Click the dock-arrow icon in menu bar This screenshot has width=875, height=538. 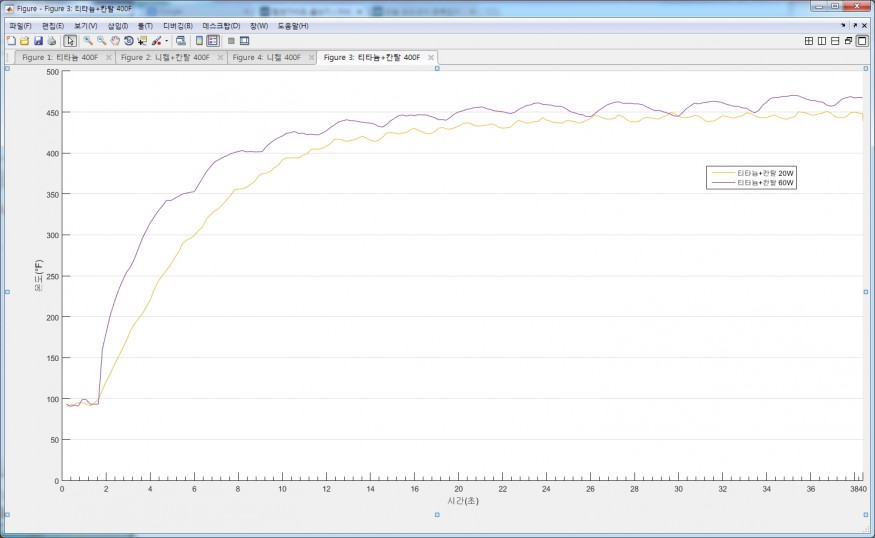pos(843,25)
